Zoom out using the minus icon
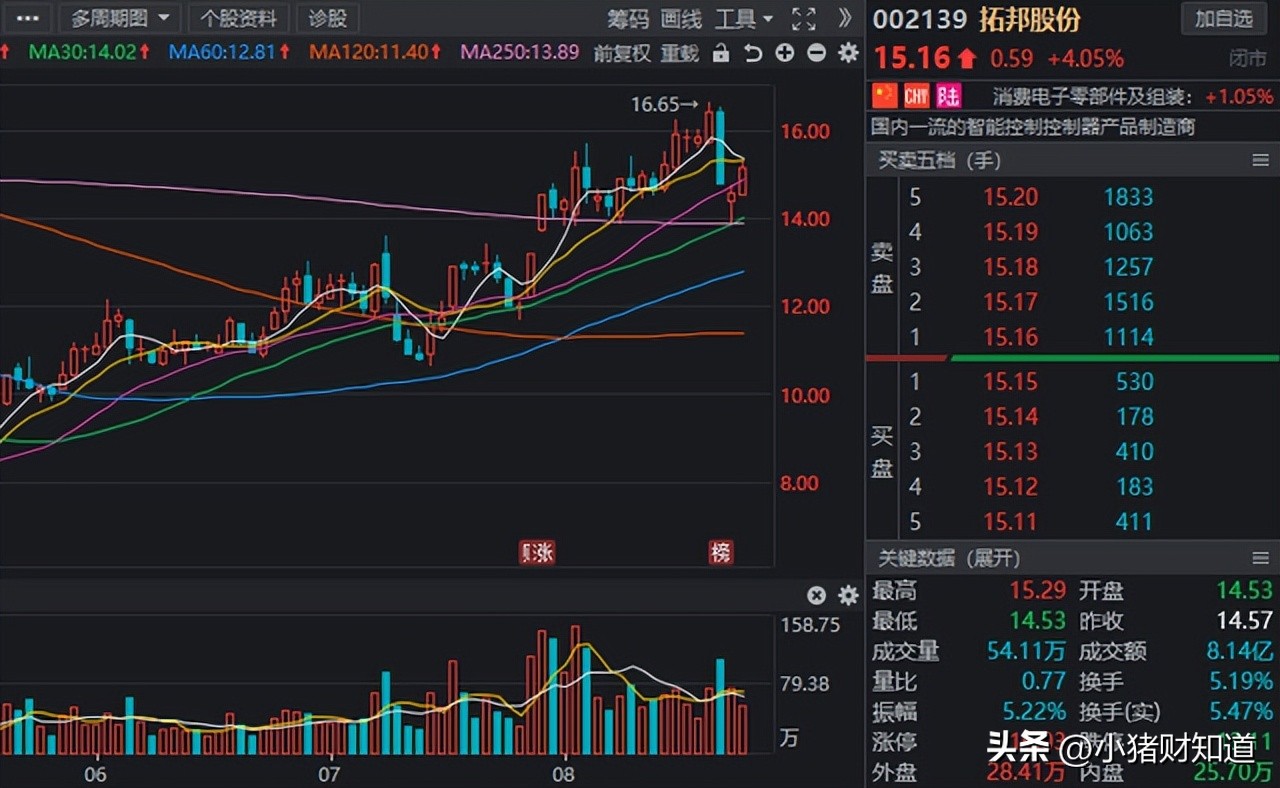Screen dimensions: 1280x788 816,54
